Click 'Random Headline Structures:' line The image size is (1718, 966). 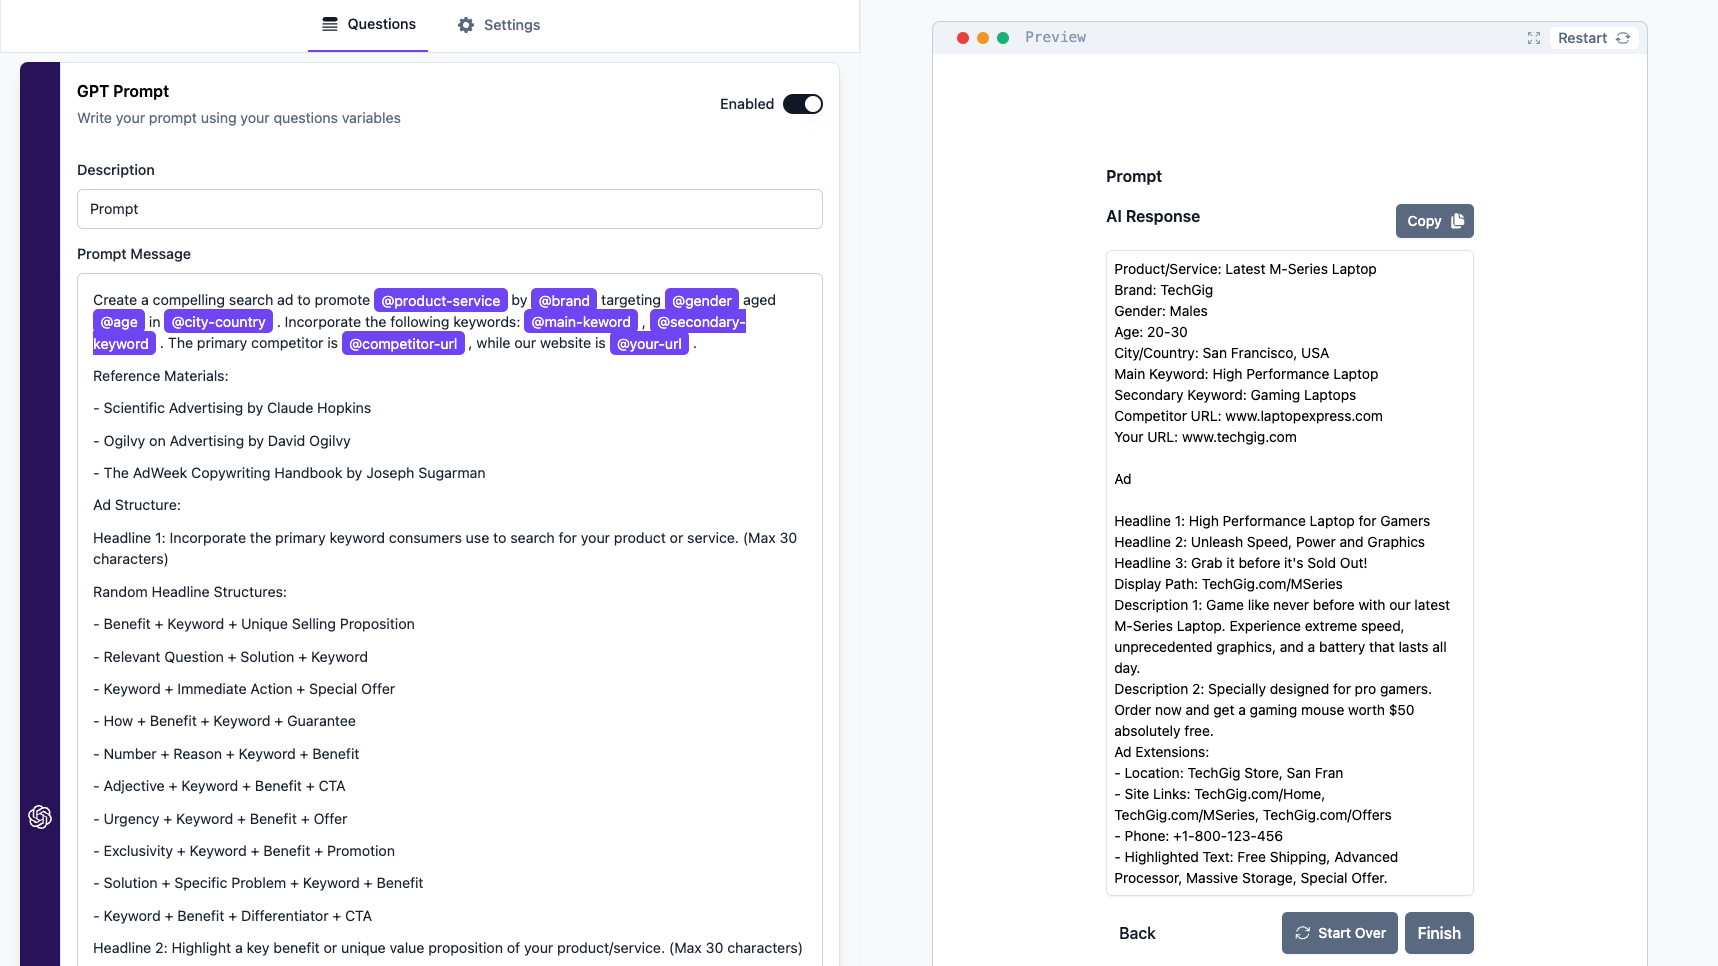tap(190, 592)
